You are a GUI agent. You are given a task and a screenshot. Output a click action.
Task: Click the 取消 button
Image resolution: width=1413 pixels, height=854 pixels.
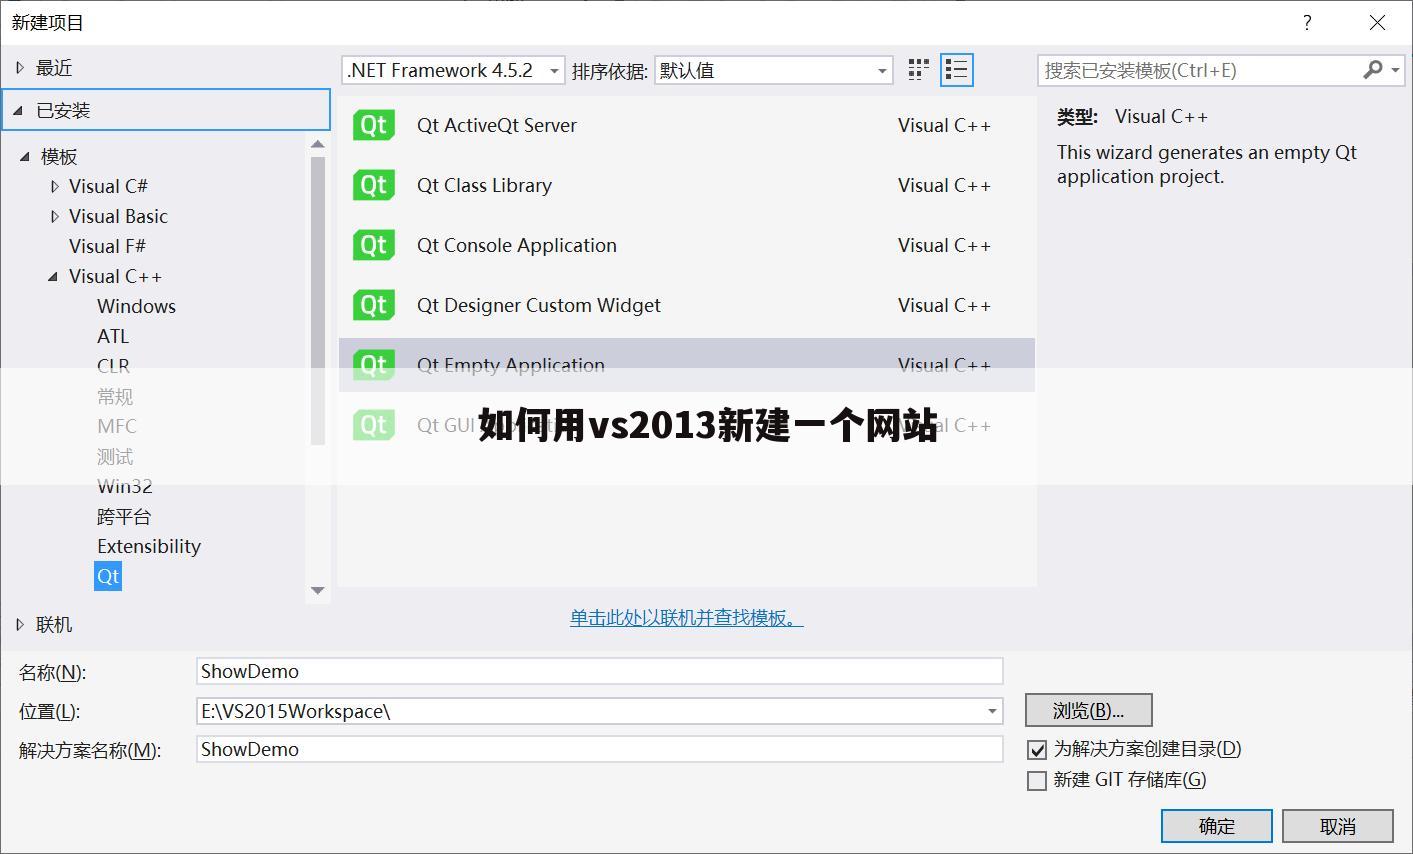click(1338, 826)
